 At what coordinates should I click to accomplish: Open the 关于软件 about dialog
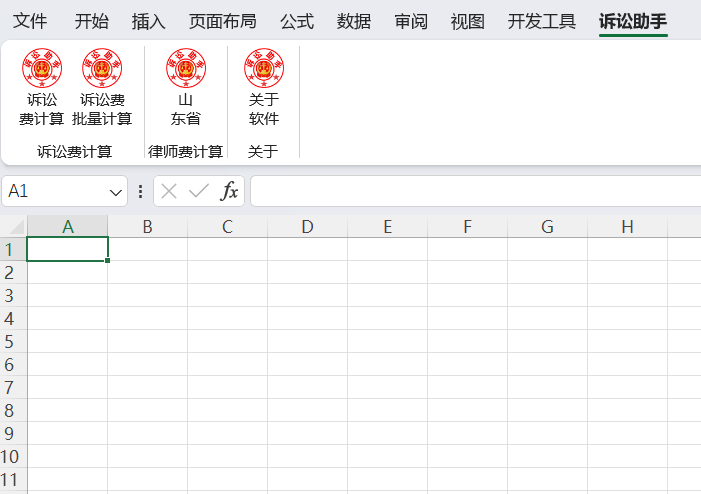click(x=263, y=88)
